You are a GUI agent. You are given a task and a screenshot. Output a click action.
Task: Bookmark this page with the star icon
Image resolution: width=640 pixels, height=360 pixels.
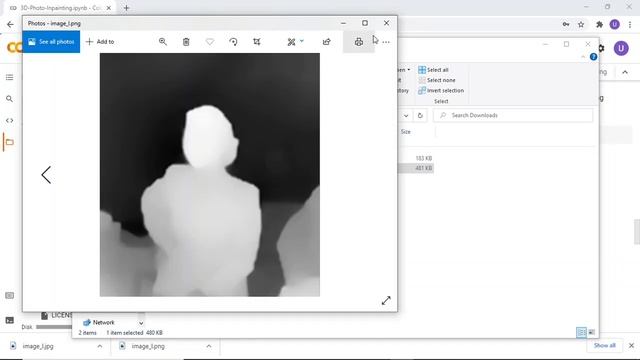pos(581,24)
